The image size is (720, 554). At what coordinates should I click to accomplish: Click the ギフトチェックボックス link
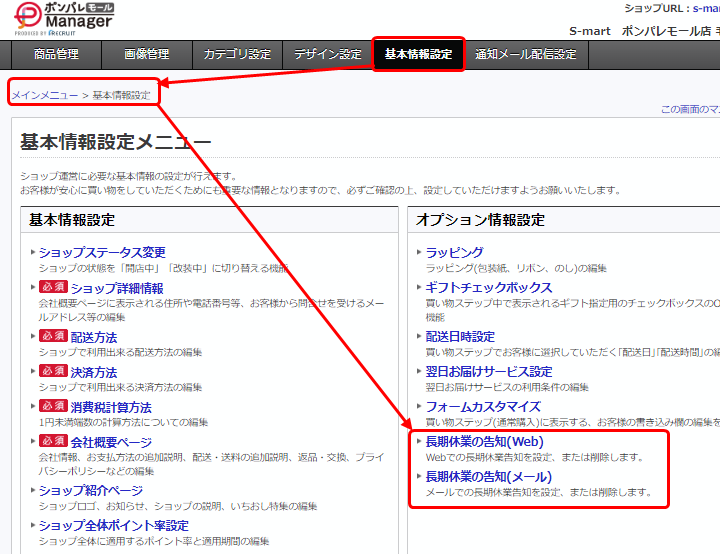click(x=488, y=288)
